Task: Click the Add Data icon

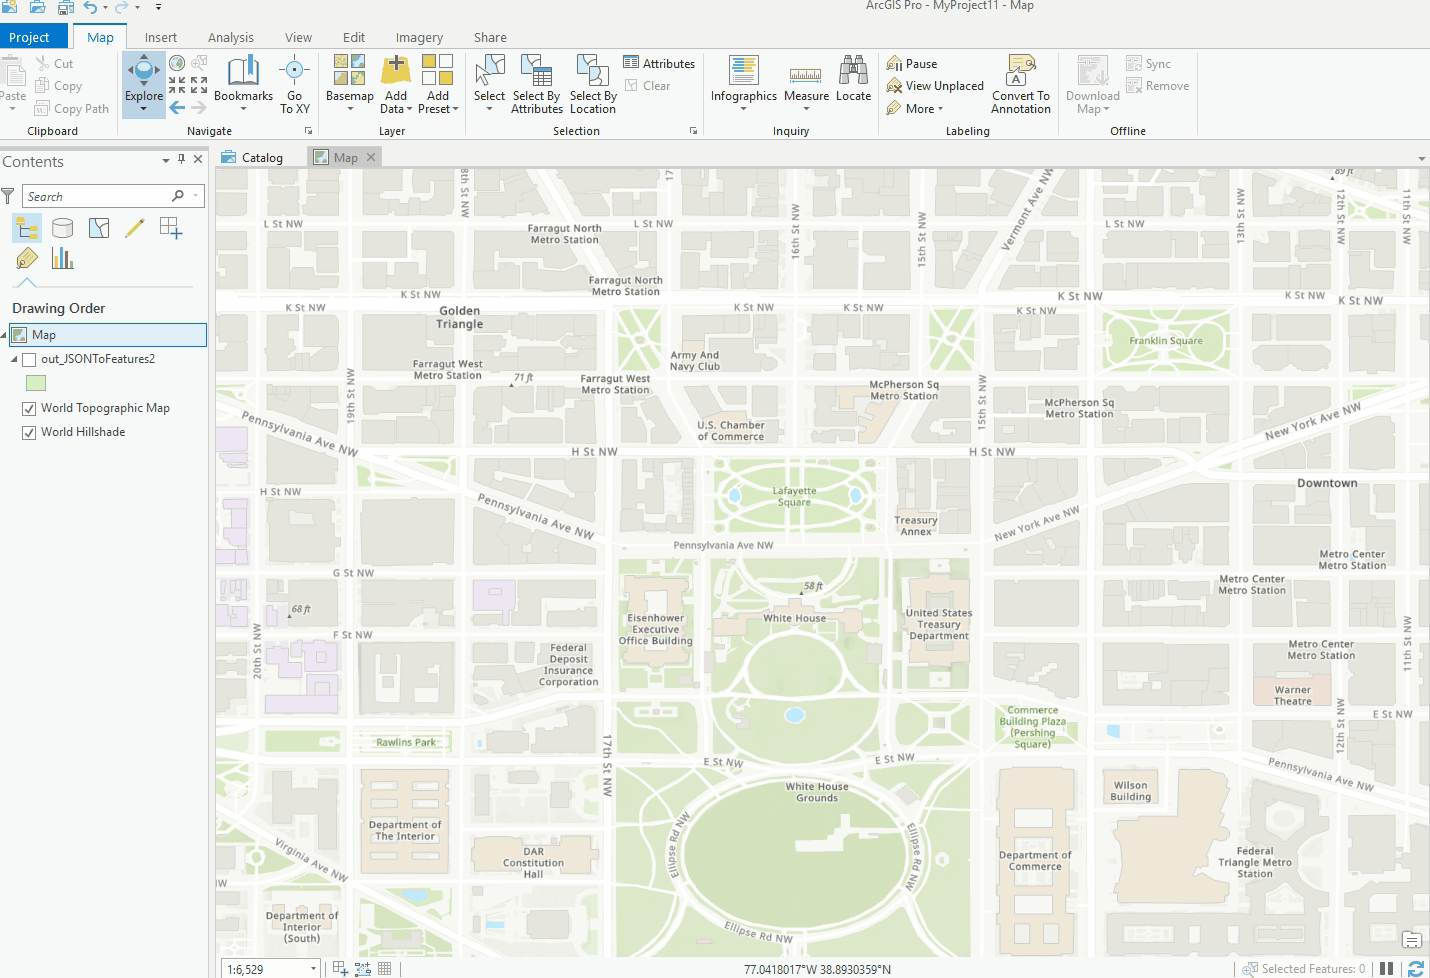Action: pyautogui.click(x=396, y=70)
